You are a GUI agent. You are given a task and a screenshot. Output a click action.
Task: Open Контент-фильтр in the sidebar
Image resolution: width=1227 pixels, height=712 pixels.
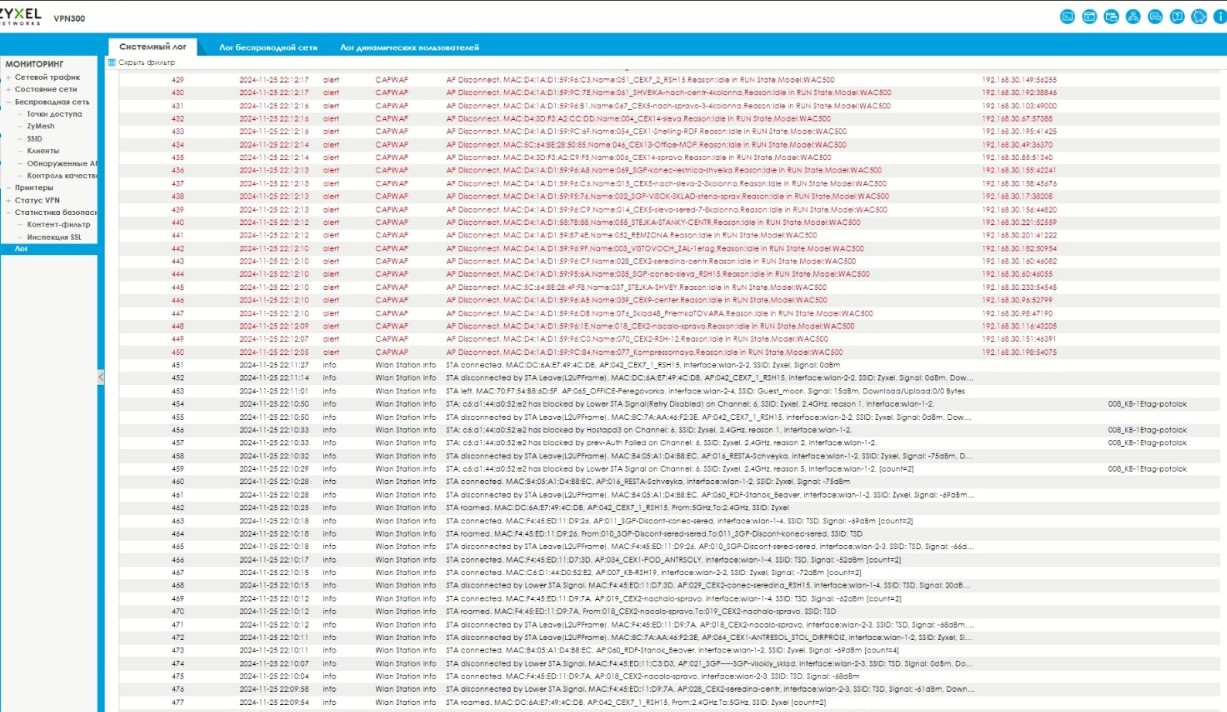click(60, 225)
